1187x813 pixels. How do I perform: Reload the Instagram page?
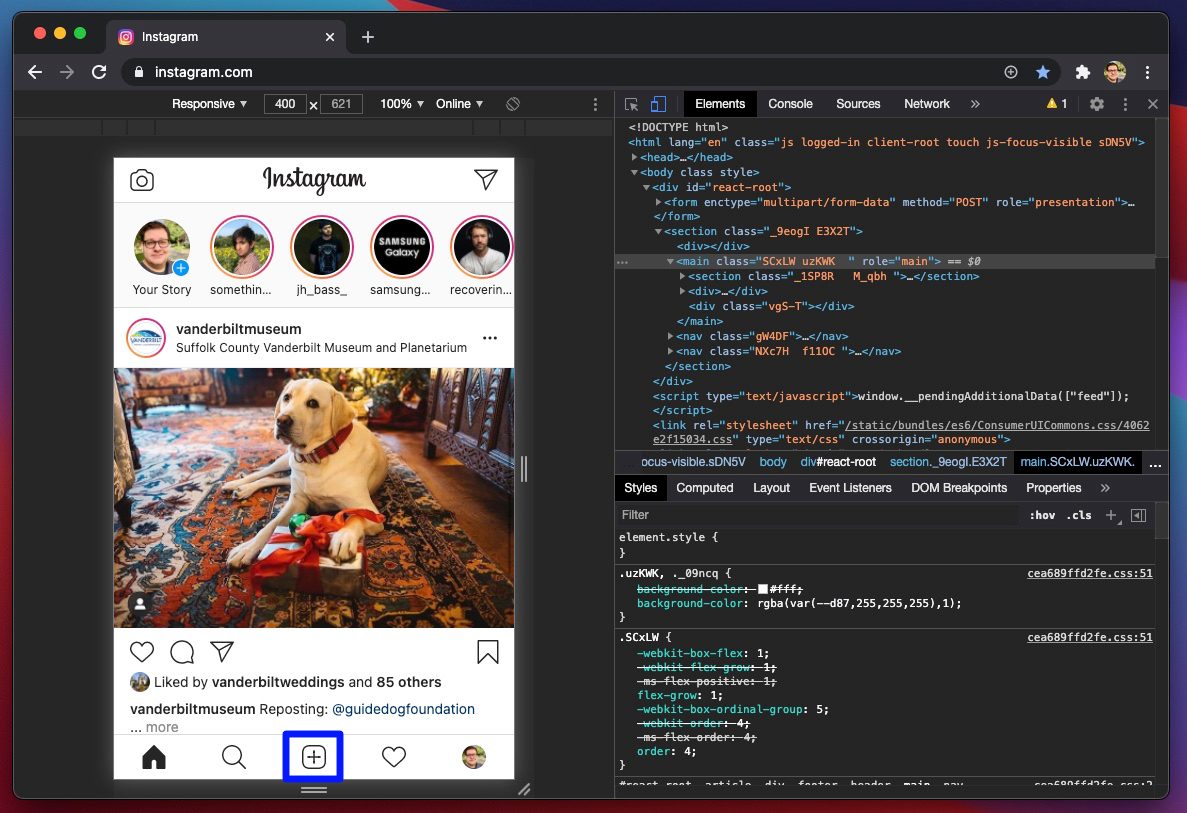pyautogui.click(x=99, y=72)
